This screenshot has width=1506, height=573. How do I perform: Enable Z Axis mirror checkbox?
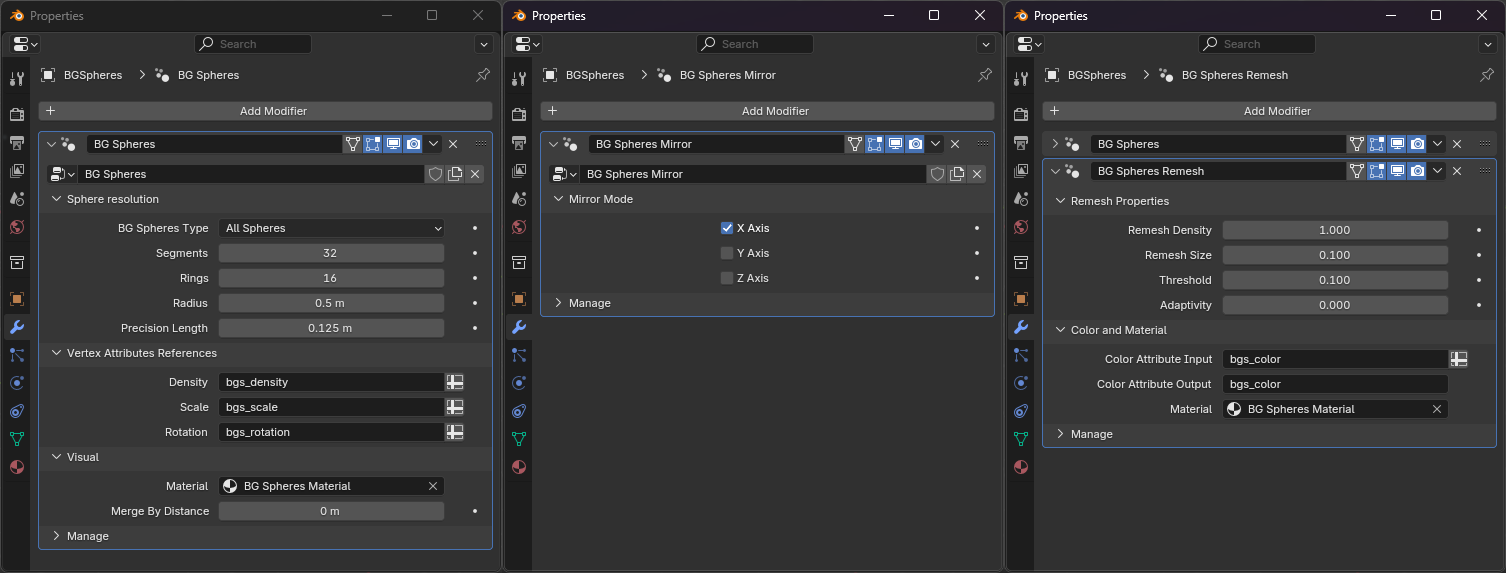pyautogui.click(x=727, y=278)
